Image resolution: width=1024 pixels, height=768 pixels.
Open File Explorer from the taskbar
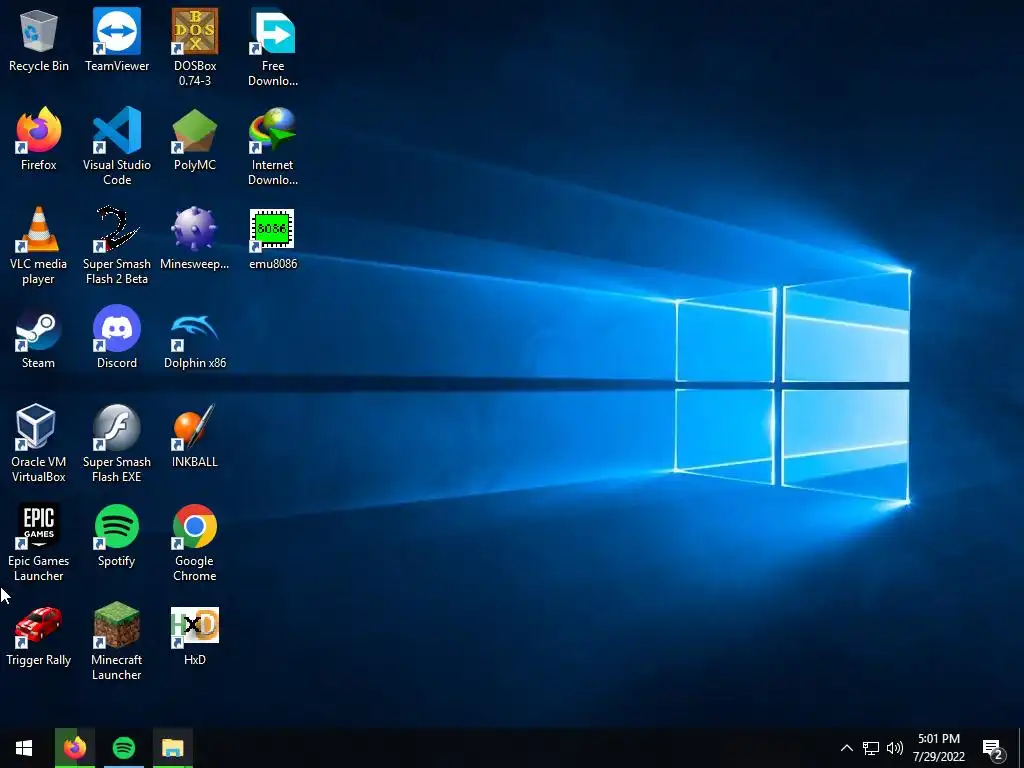click(172, 748)
